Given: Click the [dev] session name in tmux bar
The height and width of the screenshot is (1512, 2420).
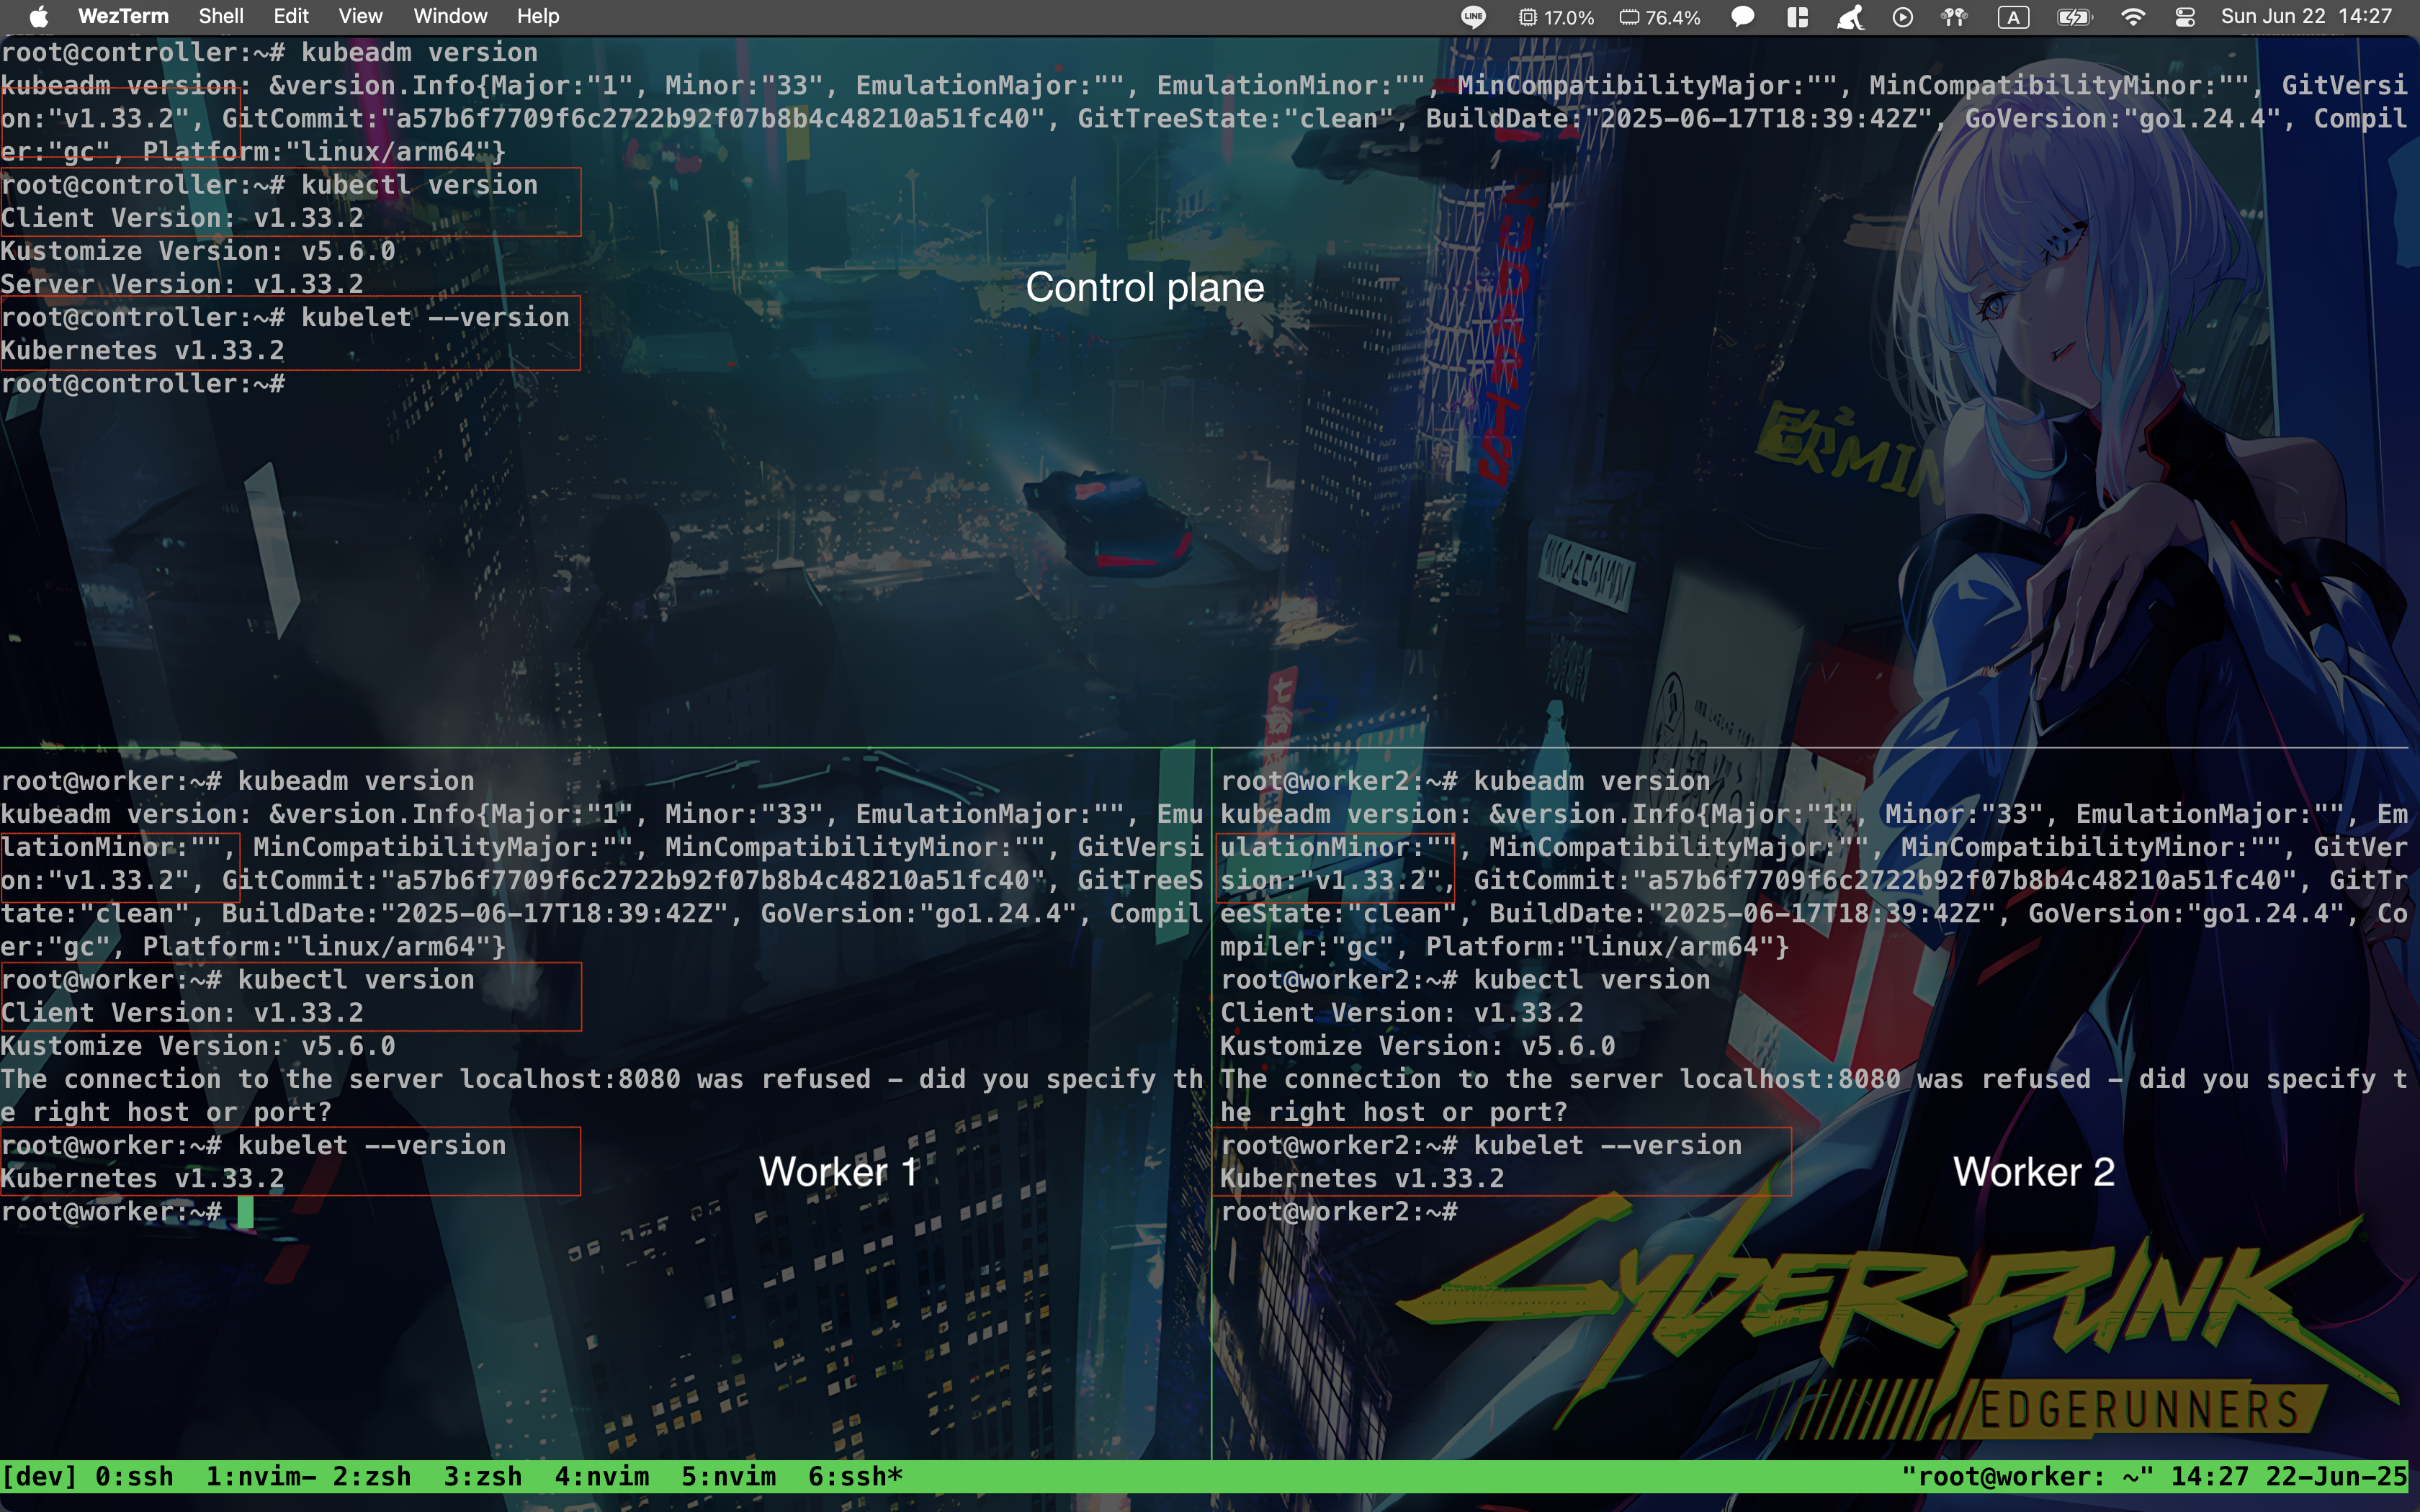Looking at the screenshot, I should click(40, 1476).
